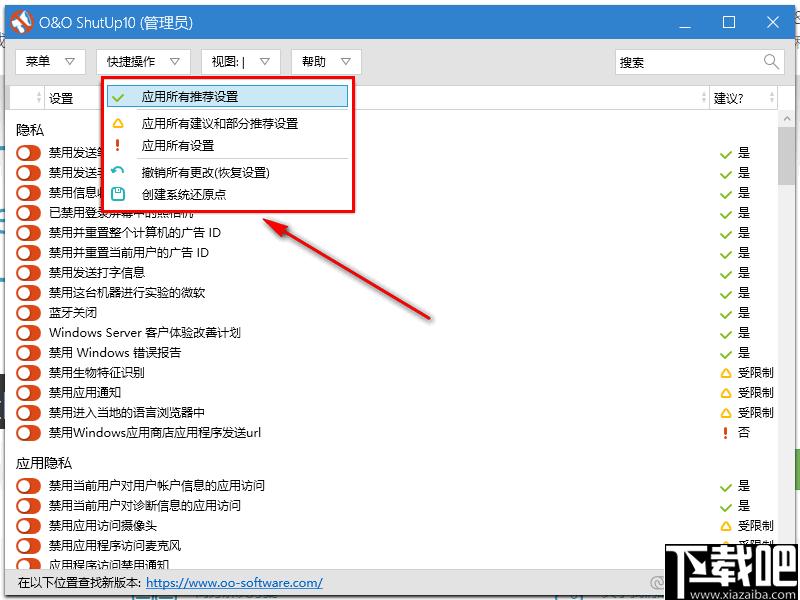Select 应用所有建议和部分推荐设置 menu entry
This screenshot has height=600, width=800.
pyautogui.click(x=228, y=123)
